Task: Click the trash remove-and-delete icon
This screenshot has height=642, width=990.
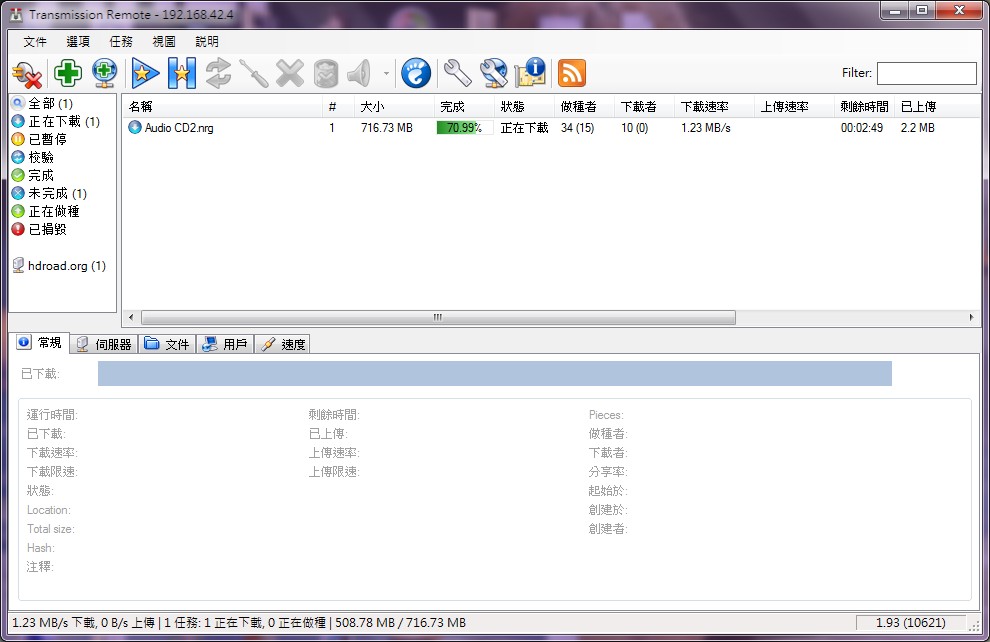Action: (x=326, y=73)
